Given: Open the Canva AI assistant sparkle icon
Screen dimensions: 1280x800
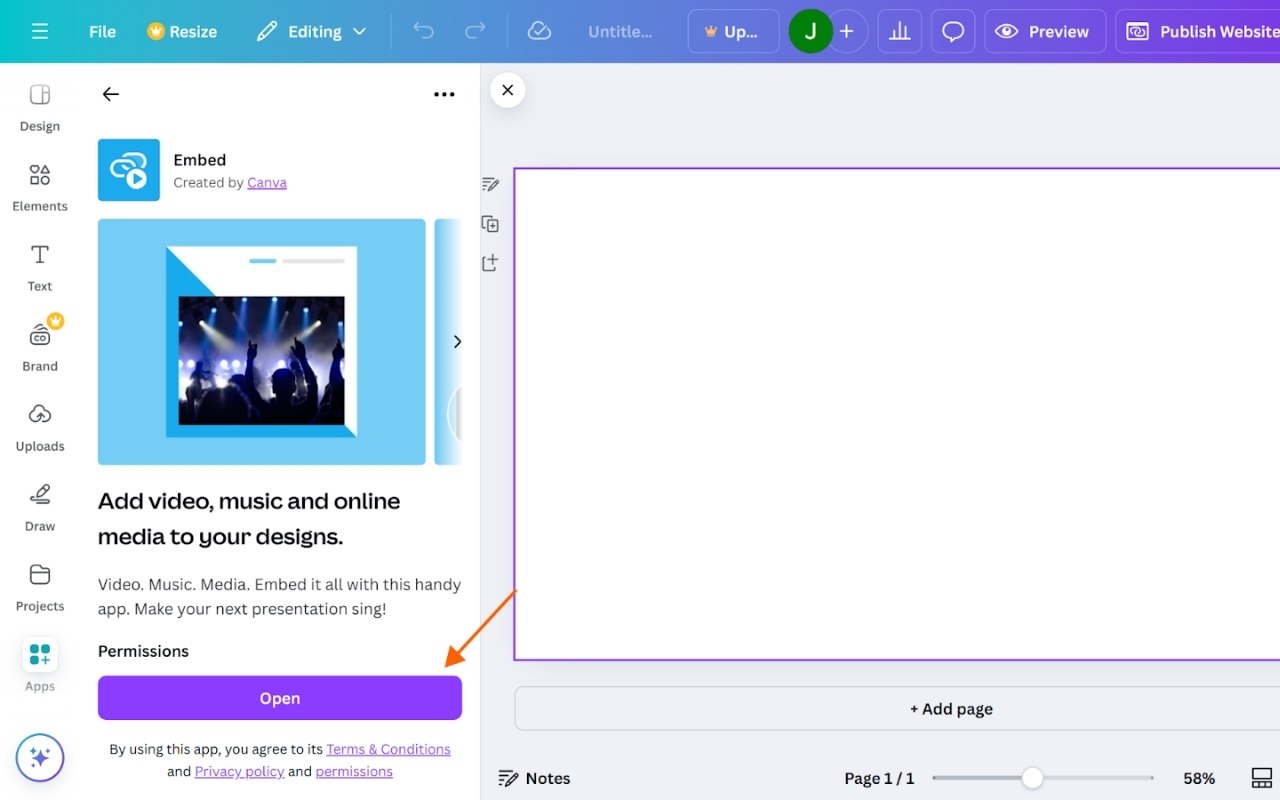Looking at the screenshot, I should [x=40, y=757].
